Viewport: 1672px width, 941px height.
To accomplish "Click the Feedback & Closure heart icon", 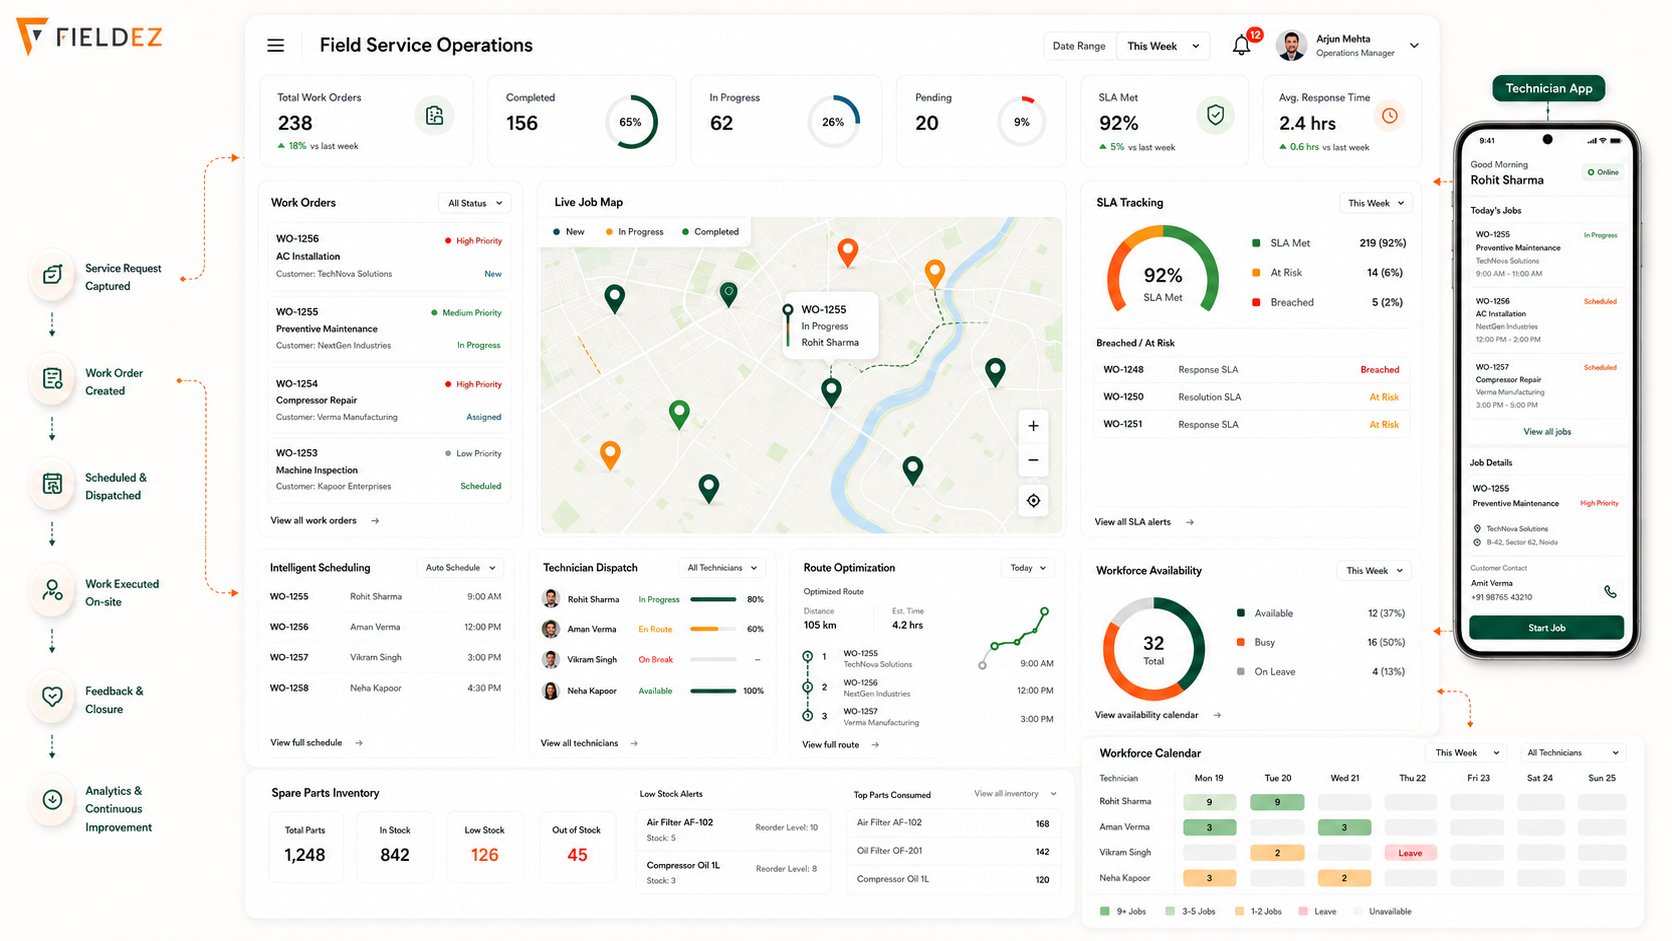I will pos(53,696).
